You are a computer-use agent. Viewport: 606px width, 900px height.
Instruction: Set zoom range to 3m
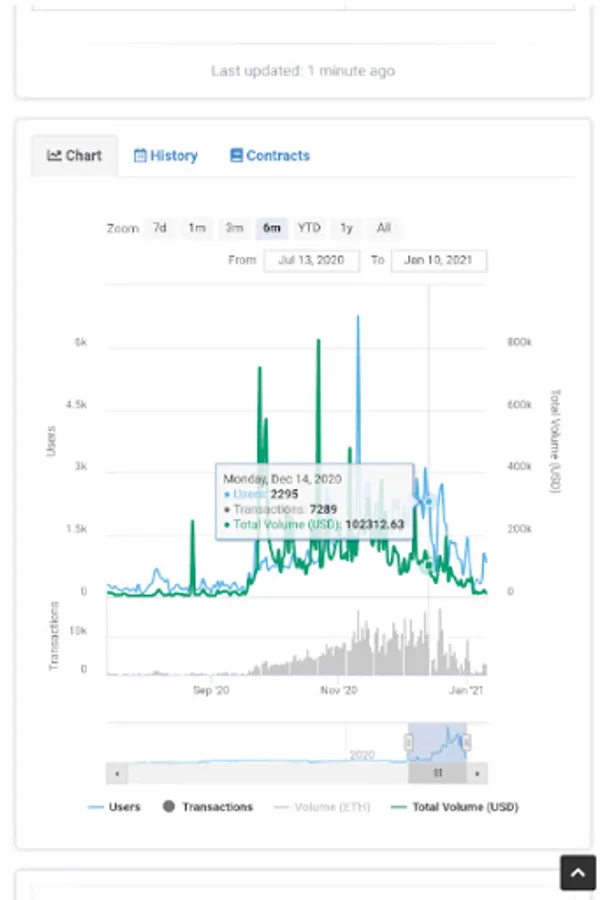(234, 228)
